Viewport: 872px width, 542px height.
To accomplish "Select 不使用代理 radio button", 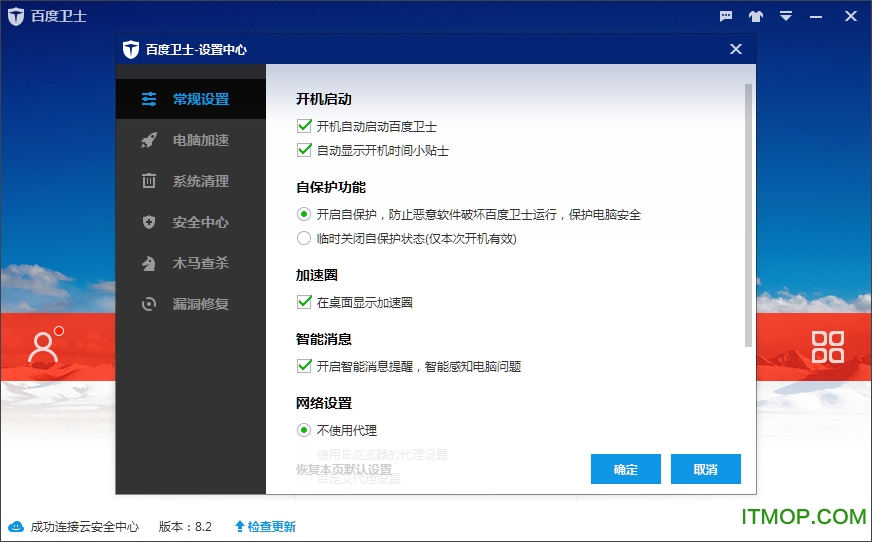I will pyautogui.click(x=304, y=430).
